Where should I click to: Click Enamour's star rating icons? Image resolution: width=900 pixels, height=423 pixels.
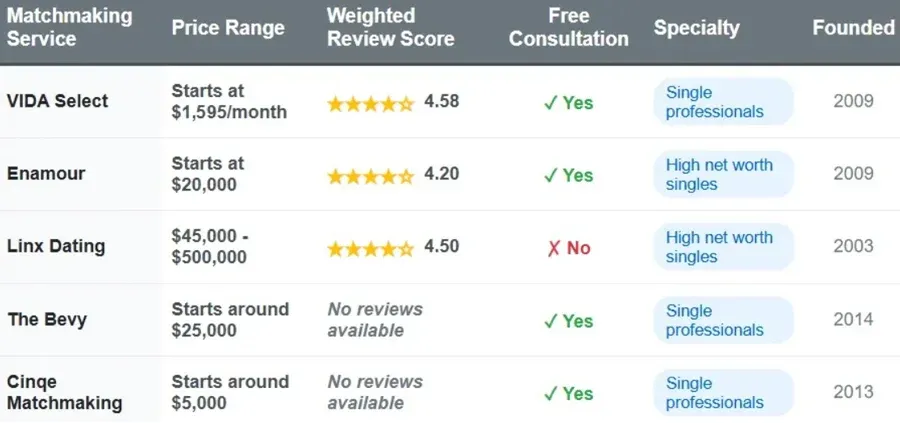coord(370,175)
